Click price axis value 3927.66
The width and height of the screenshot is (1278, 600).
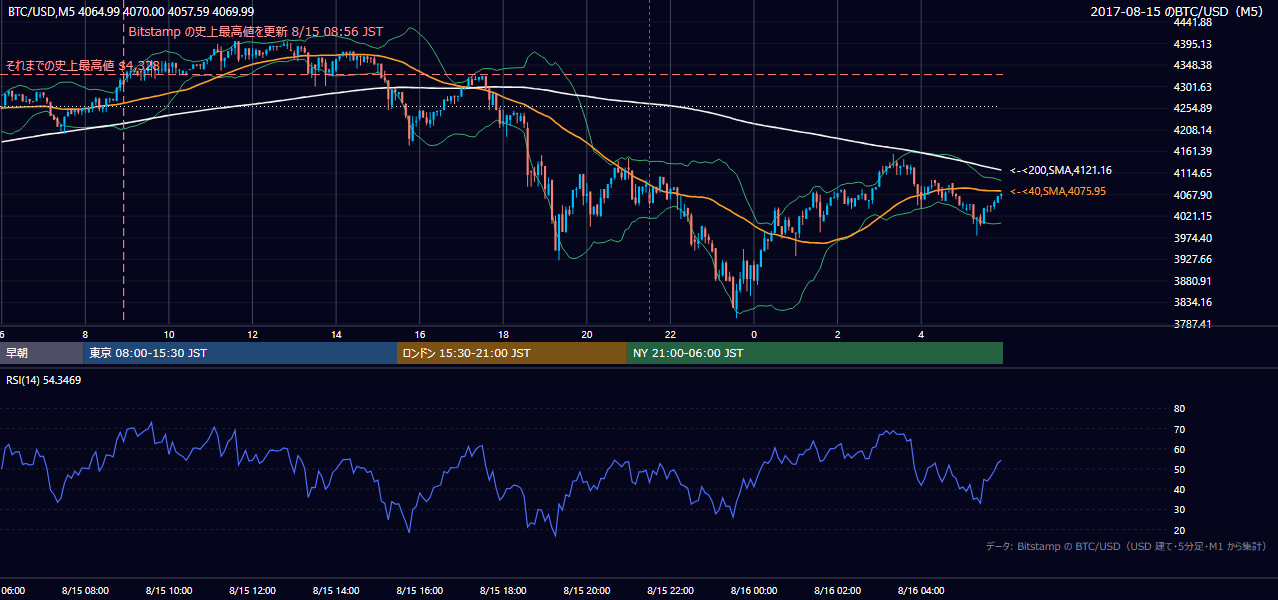(x=1193, y=259)
